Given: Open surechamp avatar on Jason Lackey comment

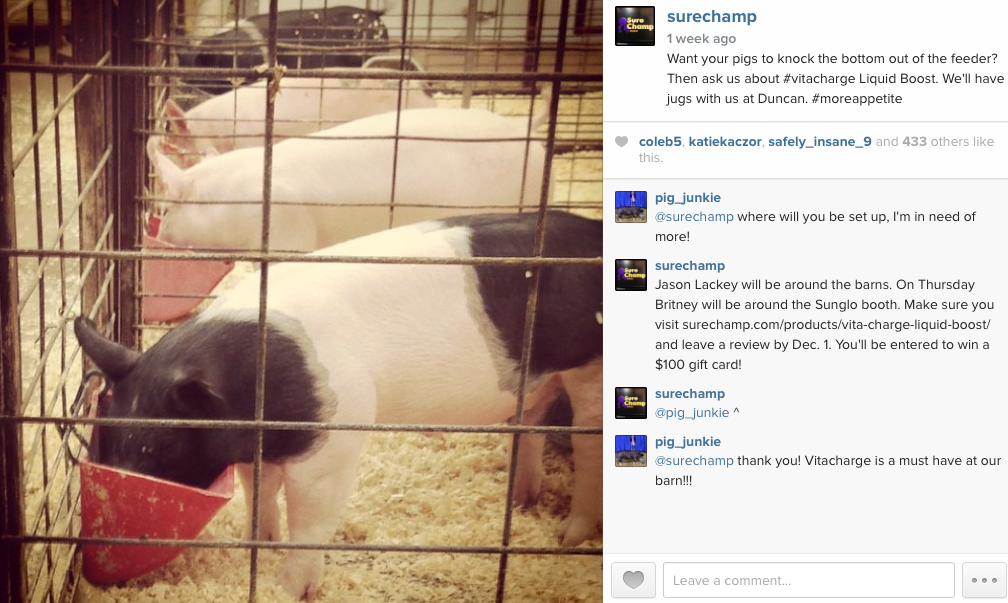Looking at the screenshot, I should click(631, 275).
